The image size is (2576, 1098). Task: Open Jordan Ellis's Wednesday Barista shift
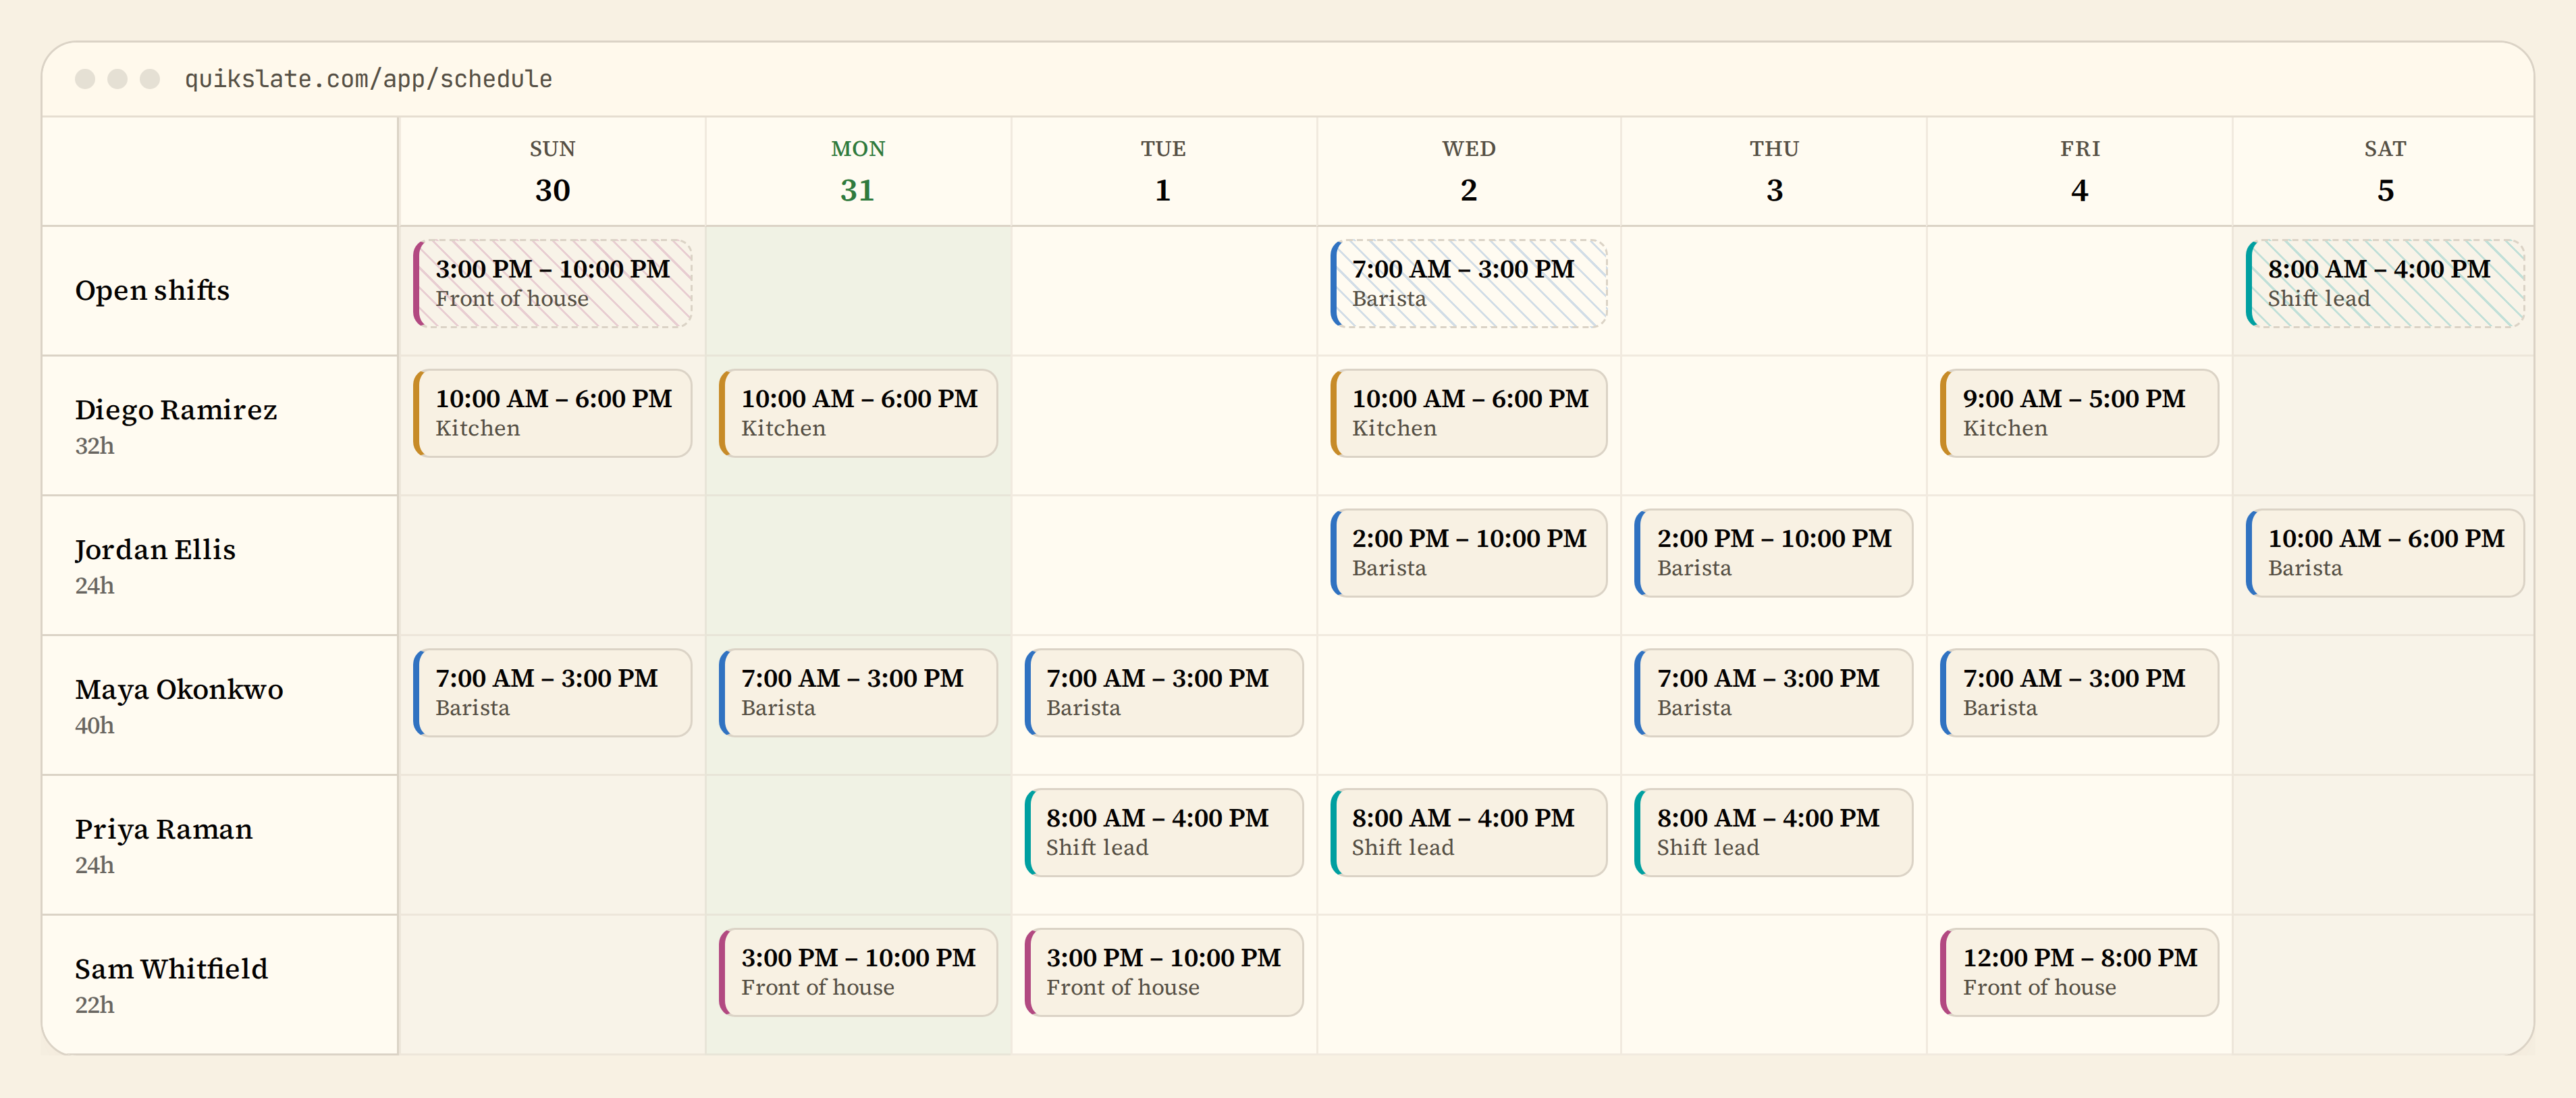pos(1469,553)
